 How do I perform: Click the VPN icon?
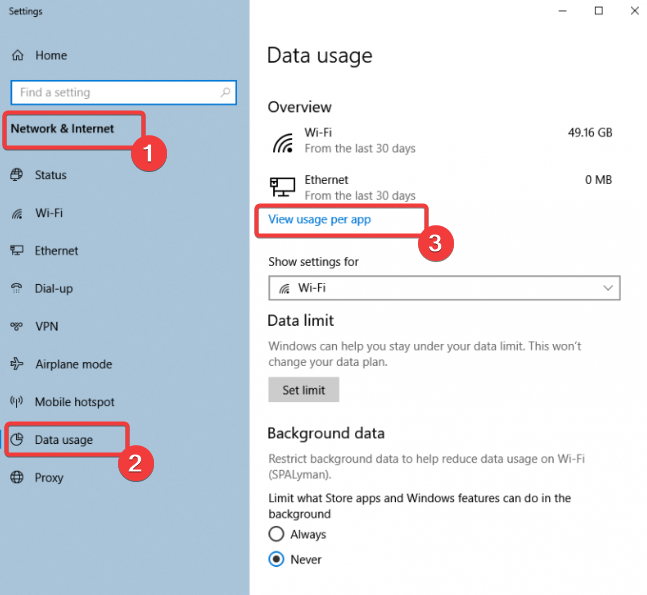point(17,327)
